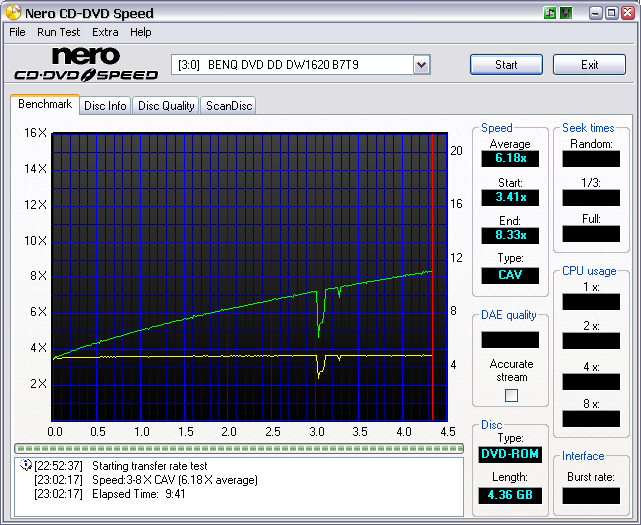
Task: Open the File menu
Action: [x=17, y=32]
